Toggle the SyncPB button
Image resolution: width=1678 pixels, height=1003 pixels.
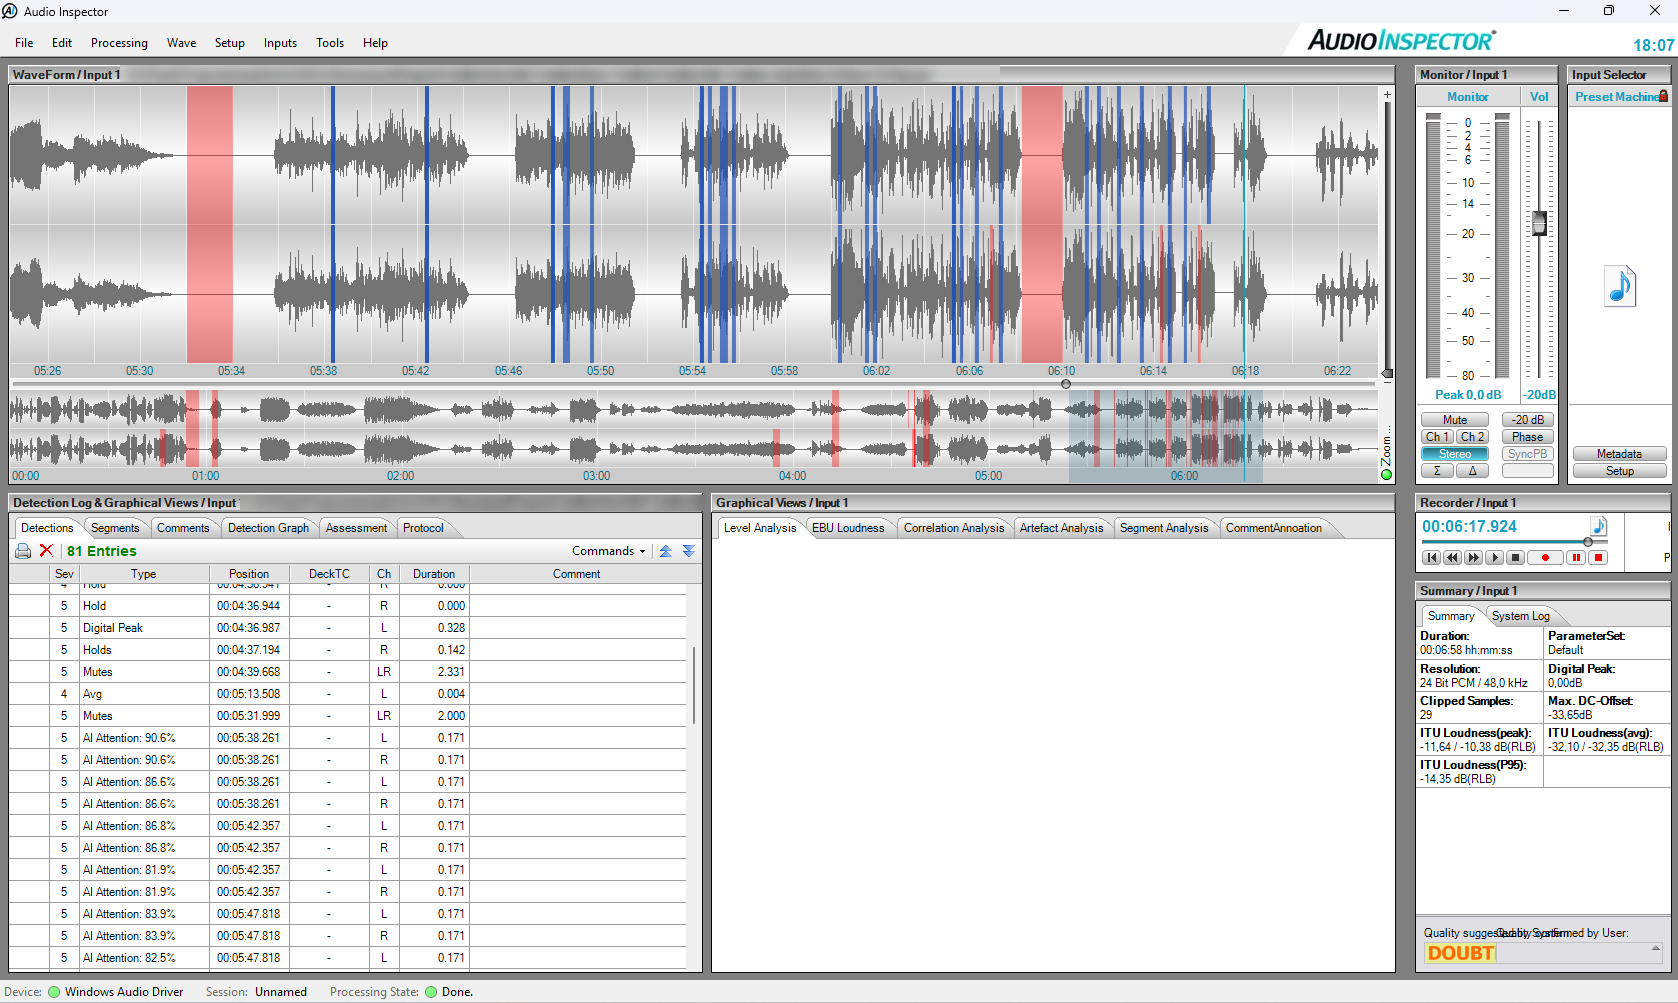(1527, 454)
